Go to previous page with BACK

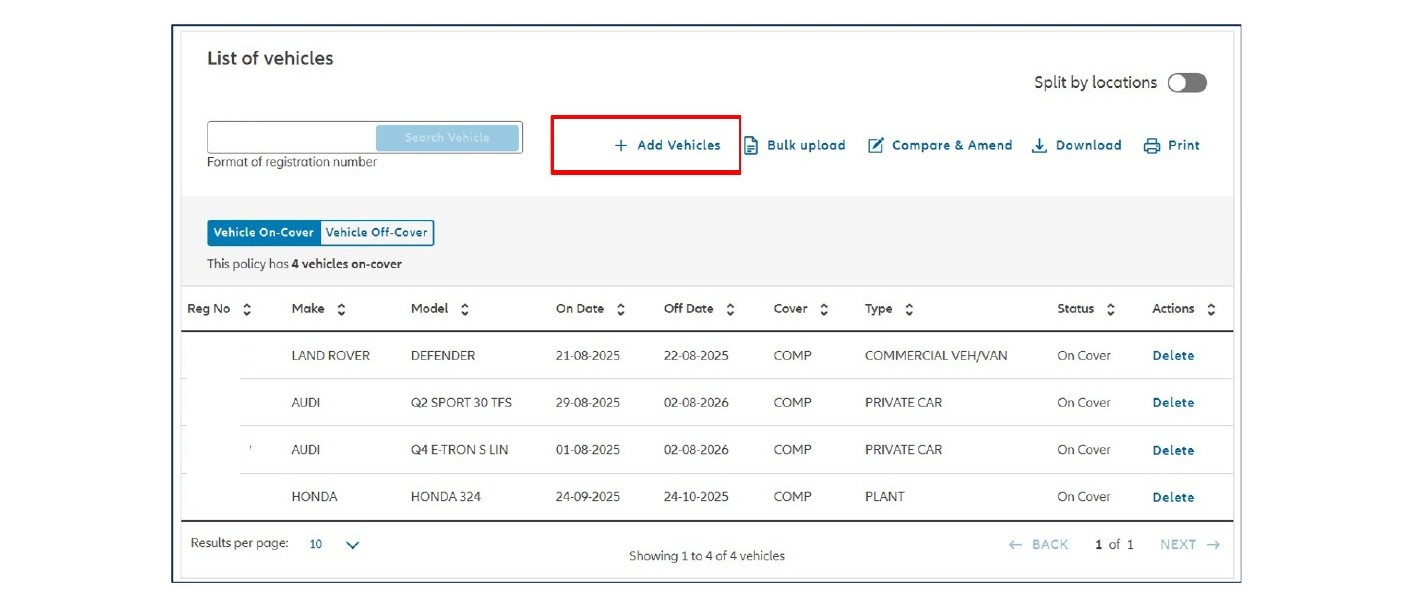[x=1039, y=545]
